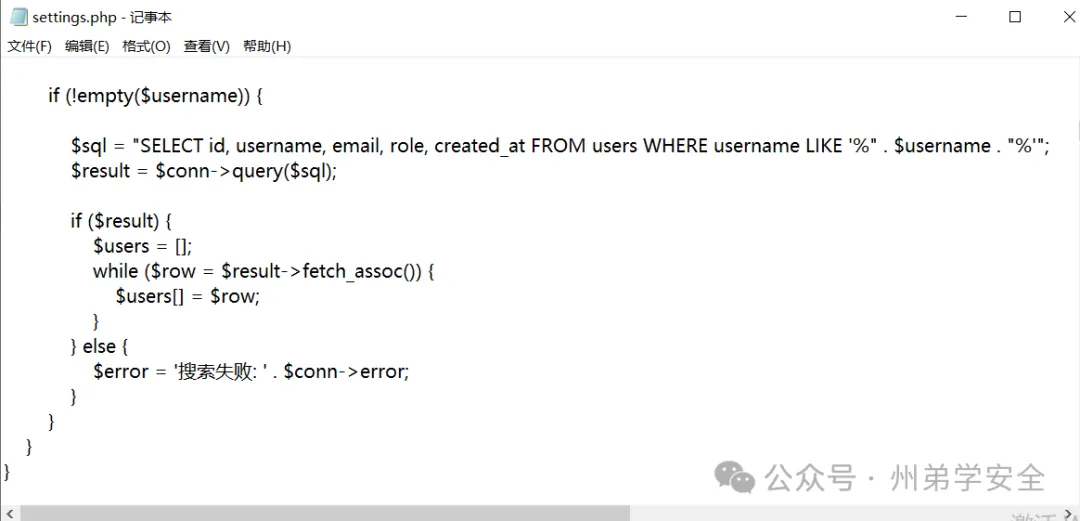Viewport: 1080px width, 521px height.
Task: Click the 搜索失败 error message line
Action: (251, 371)
